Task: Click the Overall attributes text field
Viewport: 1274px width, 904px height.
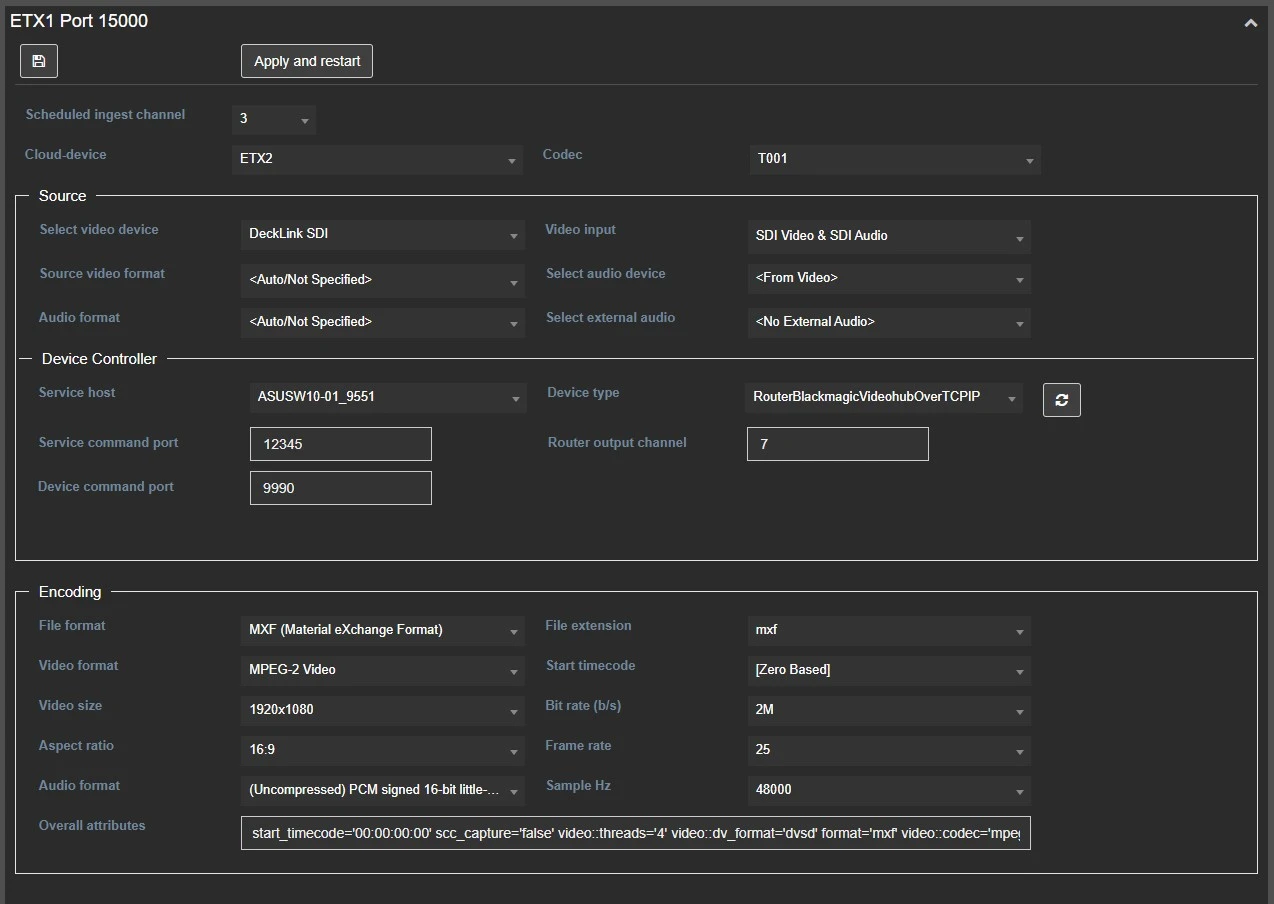Action: coord(635,833)
